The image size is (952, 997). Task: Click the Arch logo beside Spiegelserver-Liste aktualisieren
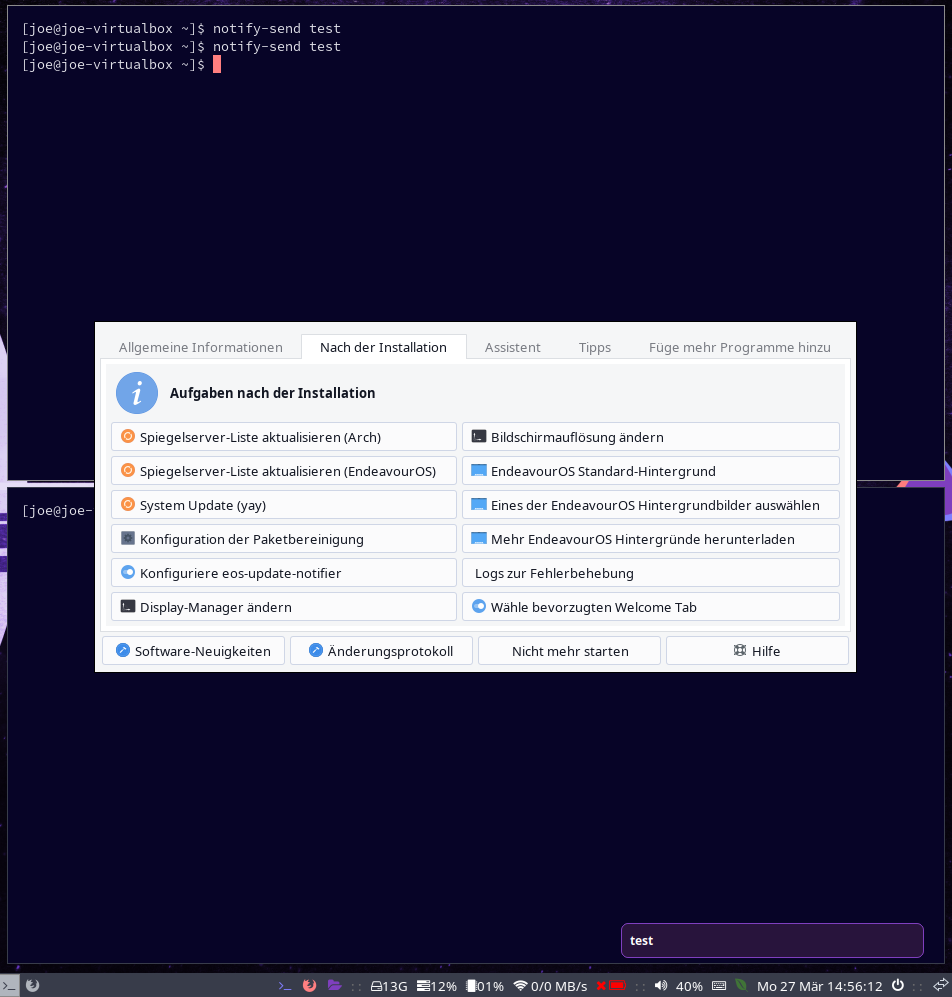pos(127,436)
